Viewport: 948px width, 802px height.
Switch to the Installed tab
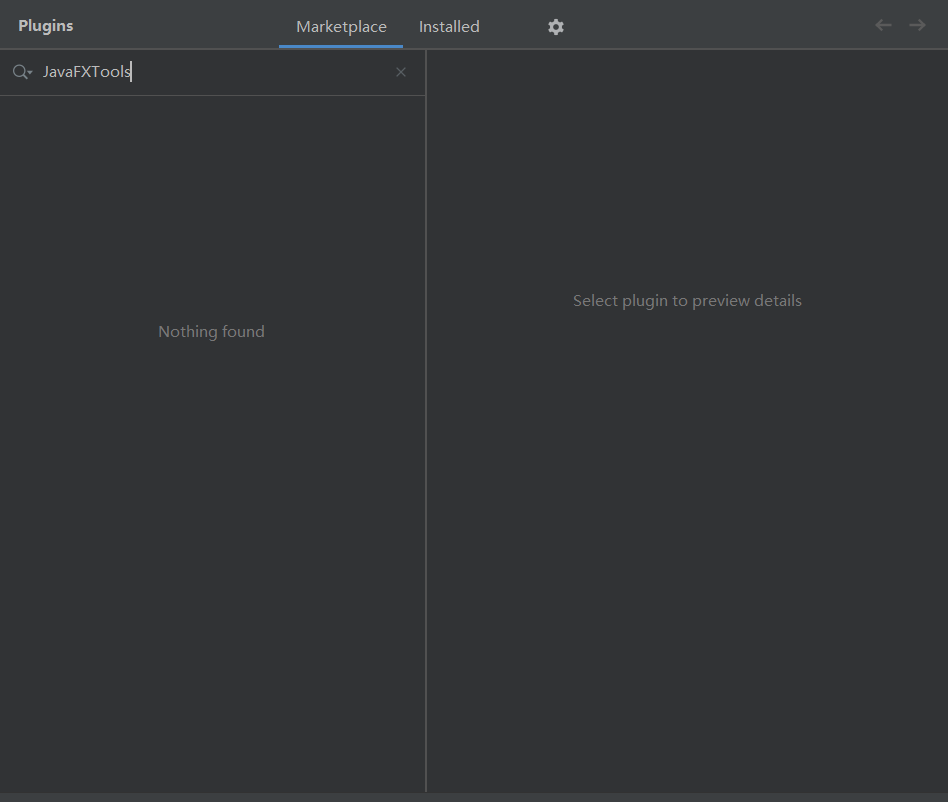click(x=449, y=27)
